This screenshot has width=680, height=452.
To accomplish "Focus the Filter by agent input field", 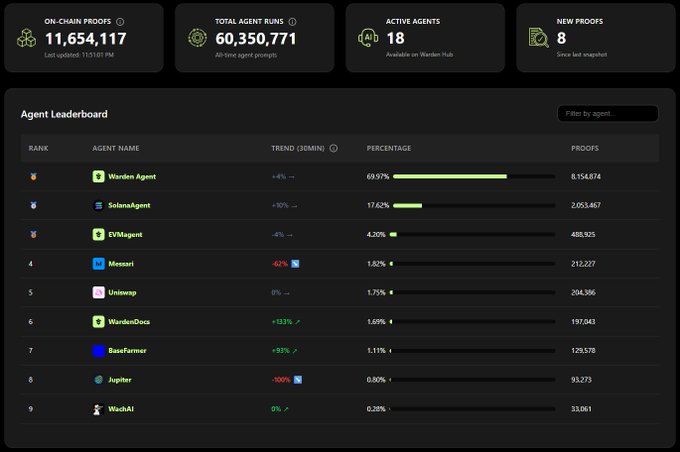I will click(607, 114).
